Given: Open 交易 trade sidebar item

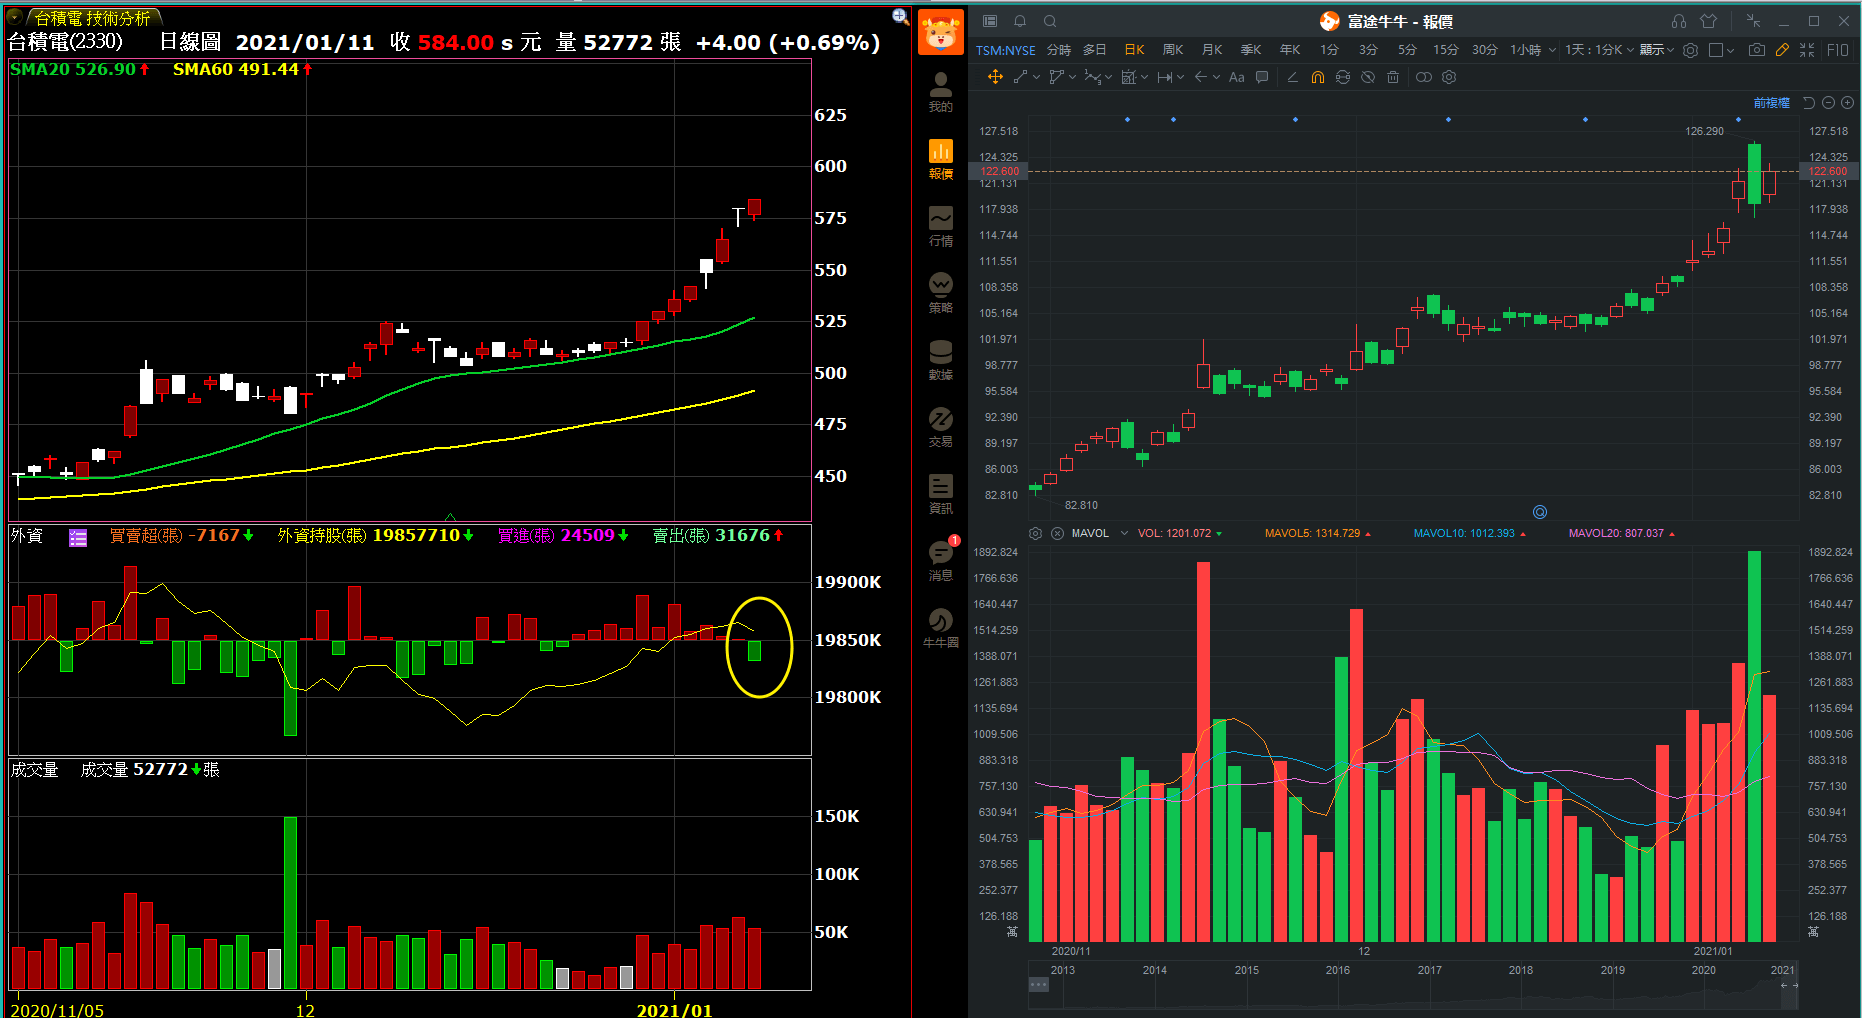Looking at the screenshot, I should (941, 427).
